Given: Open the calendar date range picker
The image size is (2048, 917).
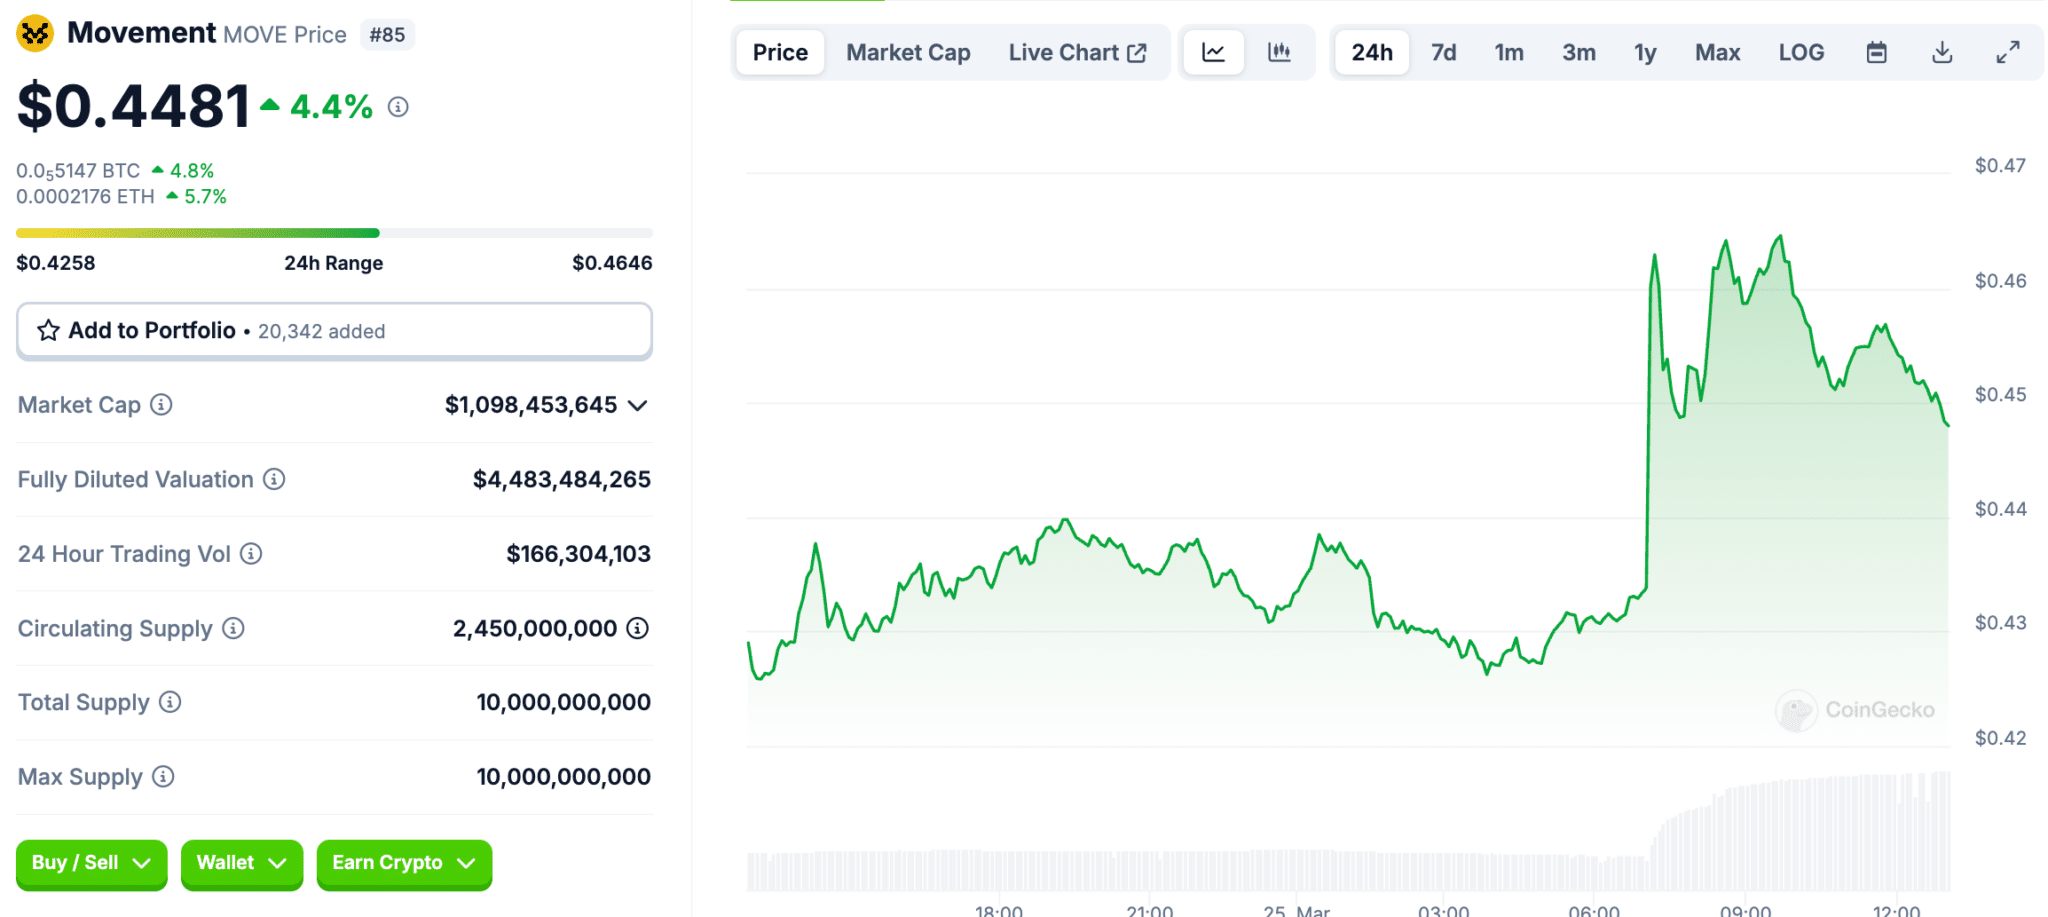Looking at the screenshot, I should tap(1877, 52).
